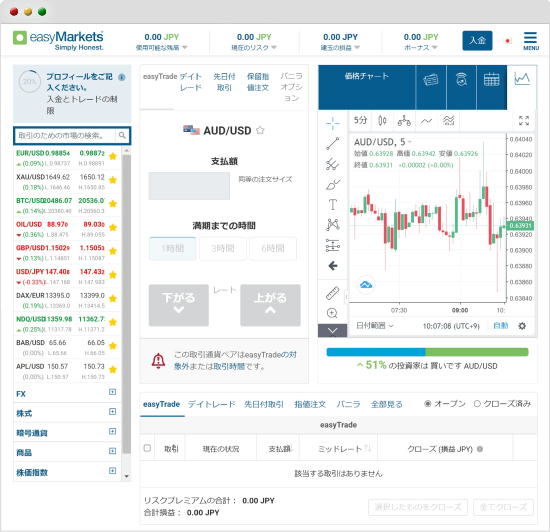
Task: Switch to デイトレード tab in positions table
Action: 212,404
